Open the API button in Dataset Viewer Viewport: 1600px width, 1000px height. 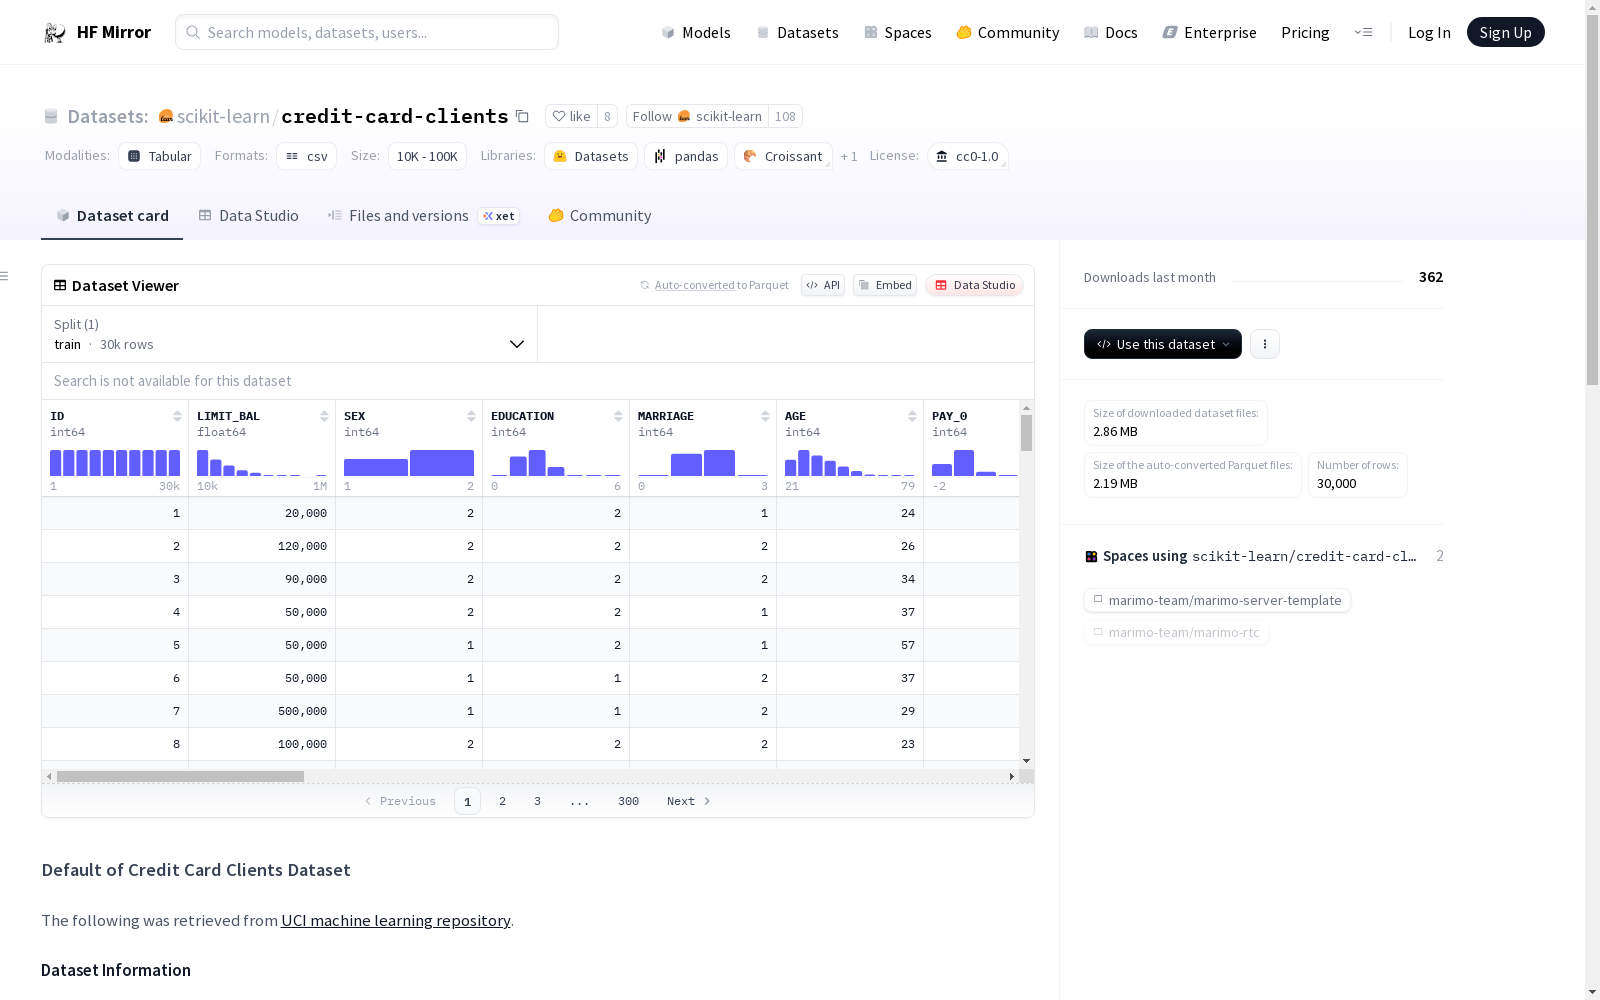823,285
